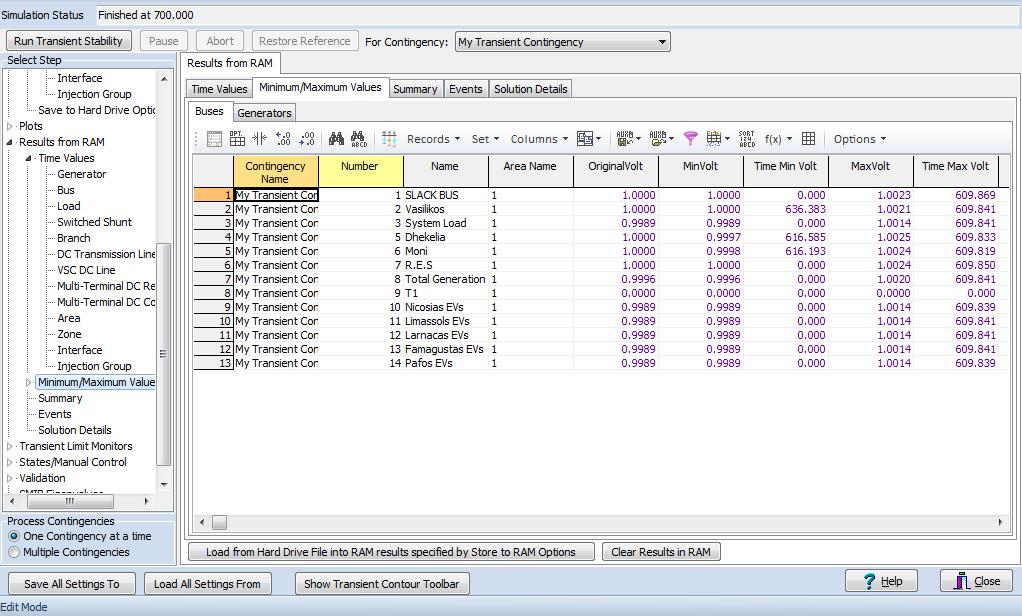Screen dimensions: 1022x616
Task: Select Generator under Time Values
Action: [x=81, y=174]
